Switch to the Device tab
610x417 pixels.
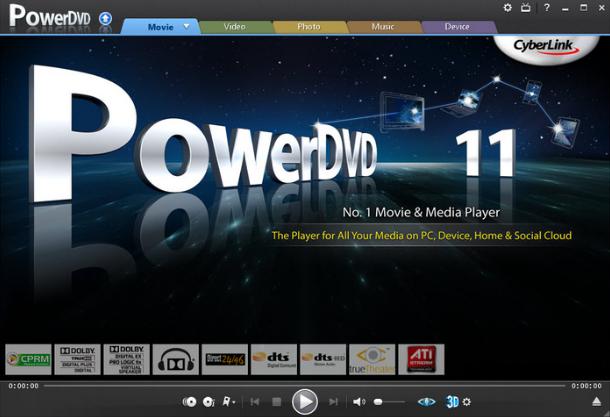pyautogui.click(x=457, y=27)
